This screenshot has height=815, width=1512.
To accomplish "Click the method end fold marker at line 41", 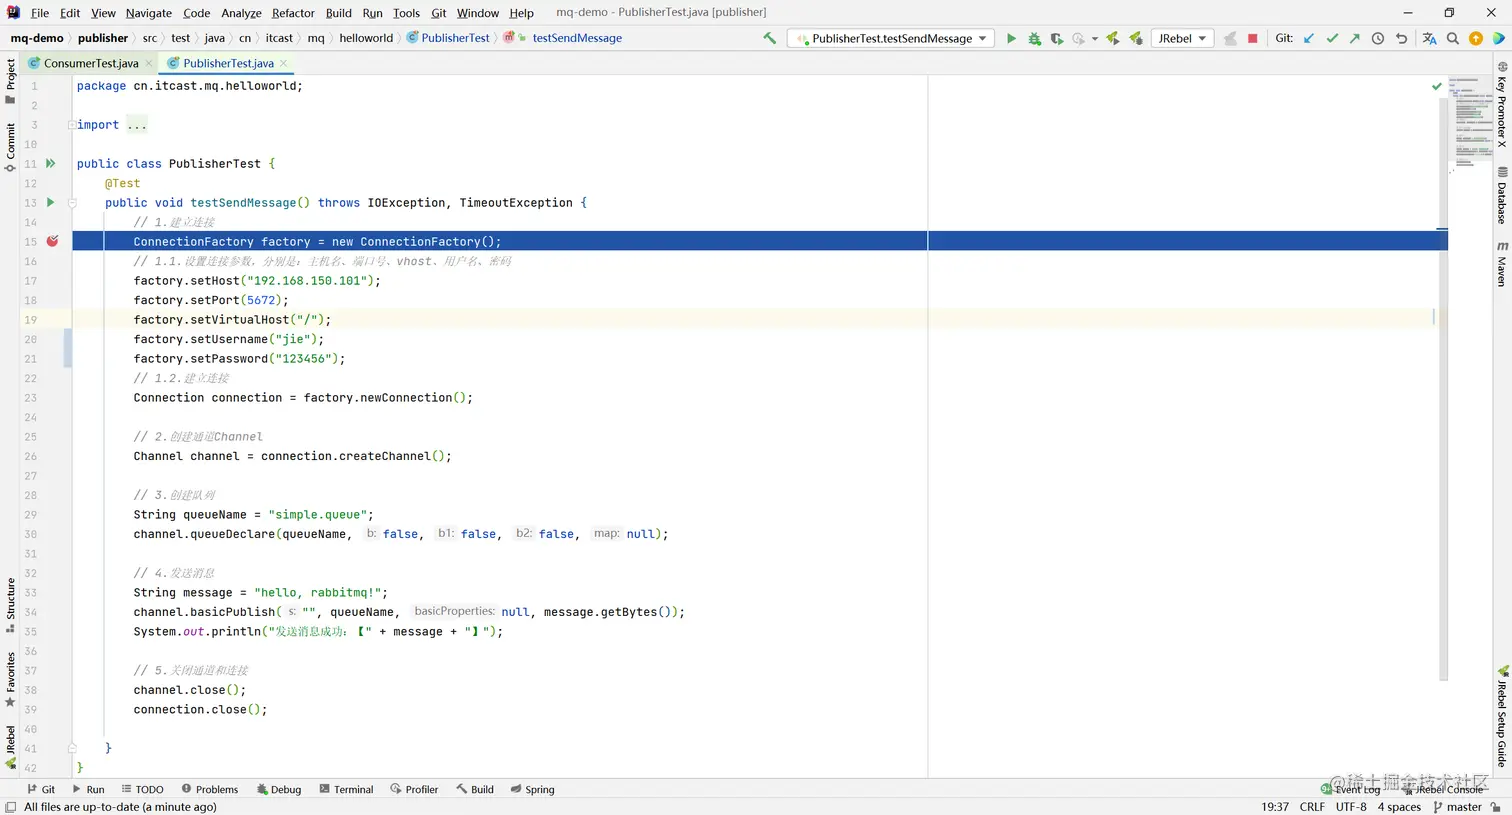I will point(72,748).
